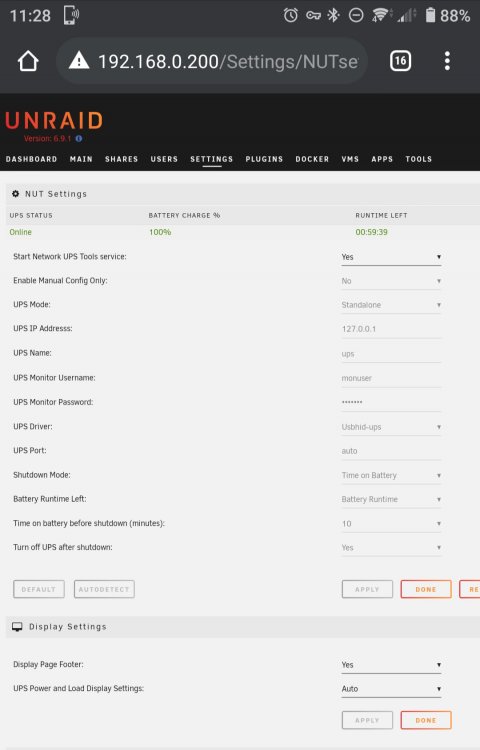Image resolution: width=480 pixels, height=750 pixels.
Task: Open the UPS Mode dropdown
Action: (391, 305)
